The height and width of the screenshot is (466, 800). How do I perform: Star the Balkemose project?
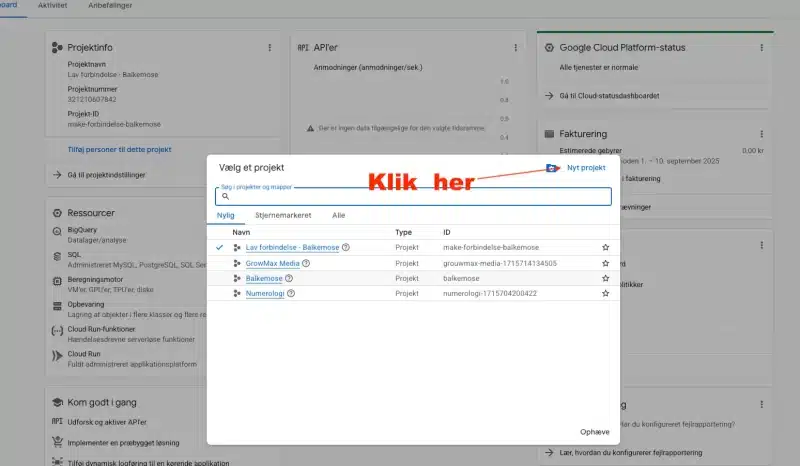[x=605, y=278]
